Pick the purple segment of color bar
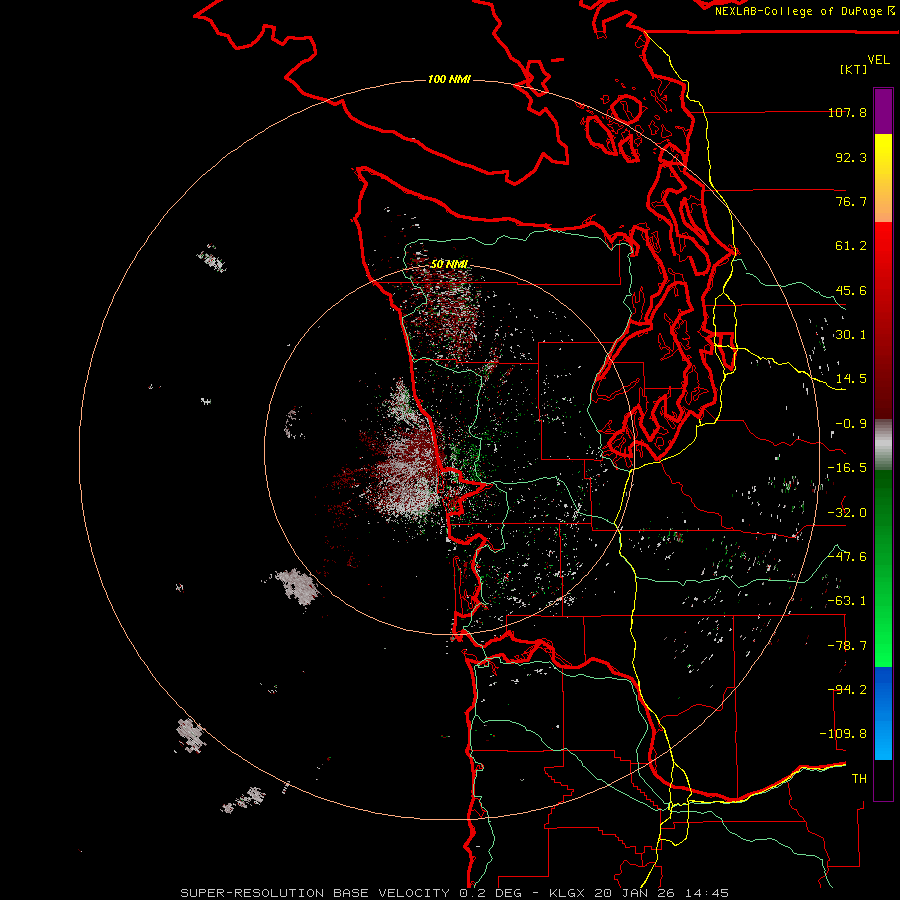The height and width of the screenshot is (900, 900). coord(883,112)
